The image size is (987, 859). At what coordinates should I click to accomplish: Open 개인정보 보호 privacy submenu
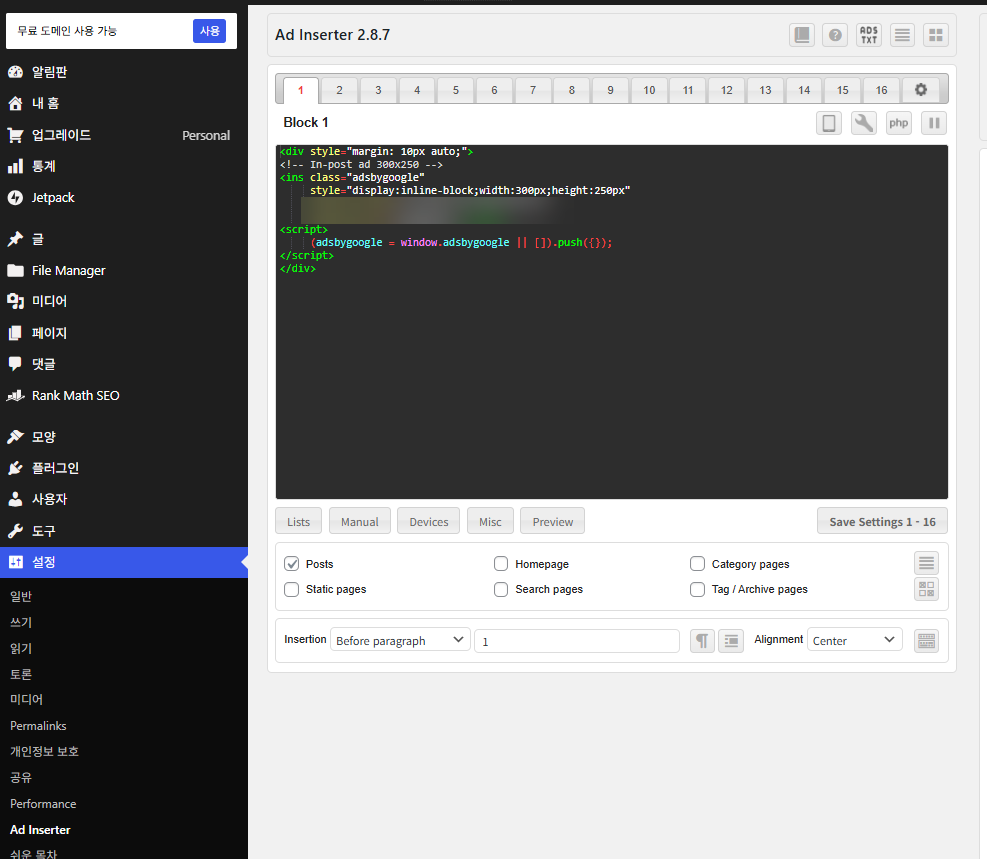click(x=44, y=751)
